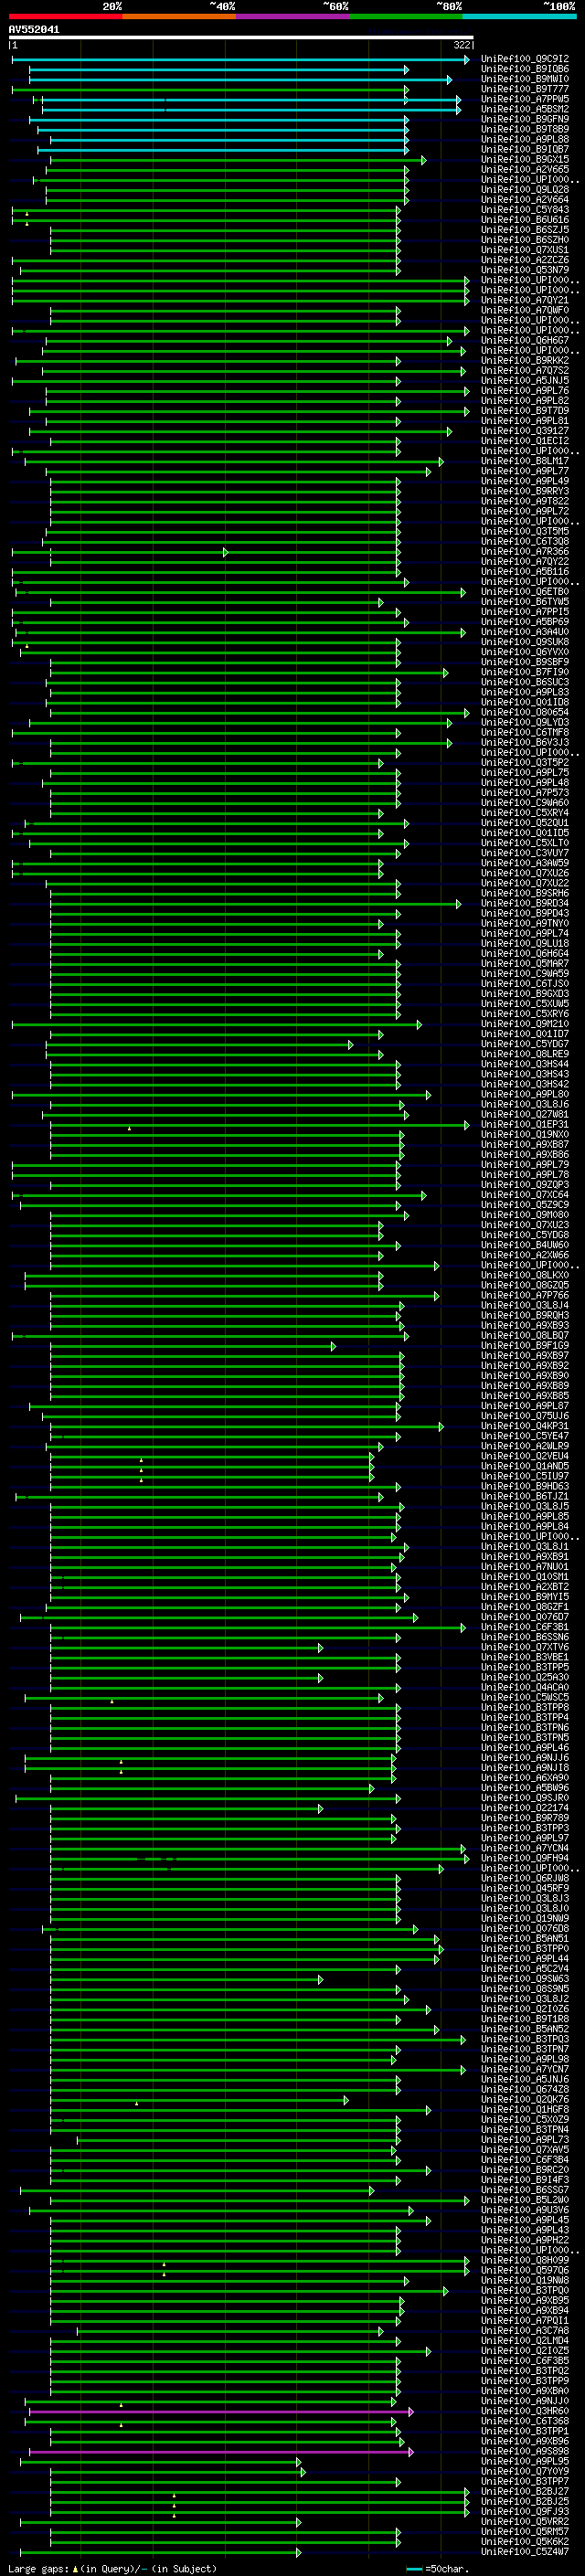This screenshot has width=585, height=2576.
Task: Click the UniRef100_B6U616 label
Action: (x=525, y=220)
